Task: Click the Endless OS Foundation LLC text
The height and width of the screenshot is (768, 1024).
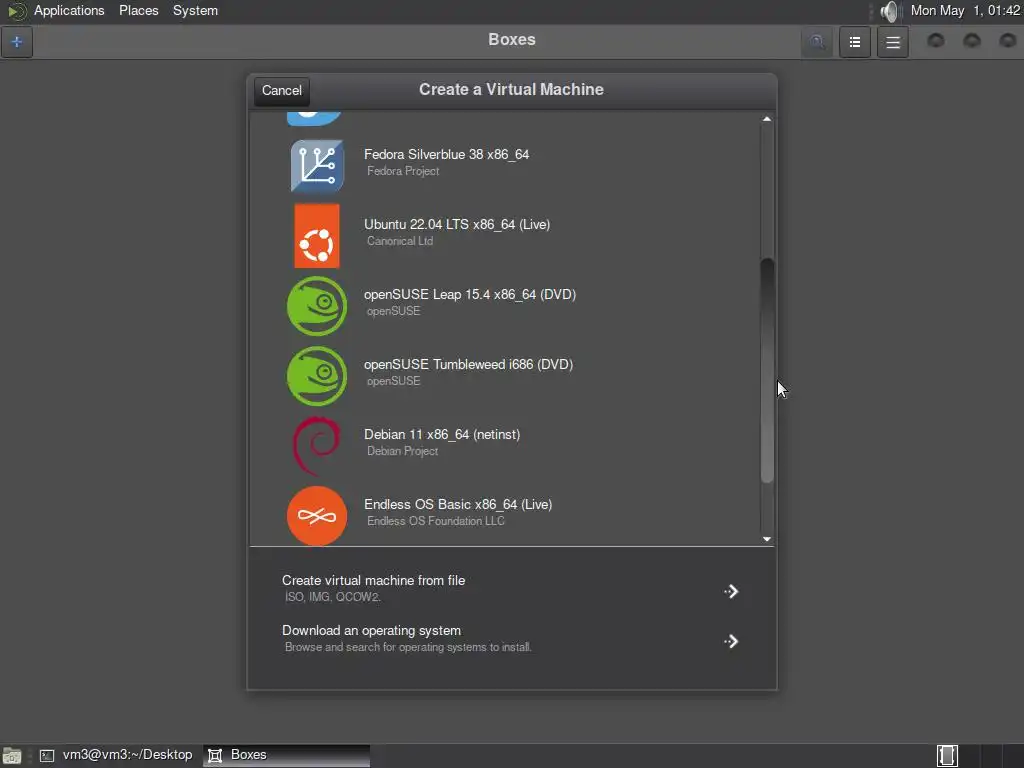Action: coord(436,521)
